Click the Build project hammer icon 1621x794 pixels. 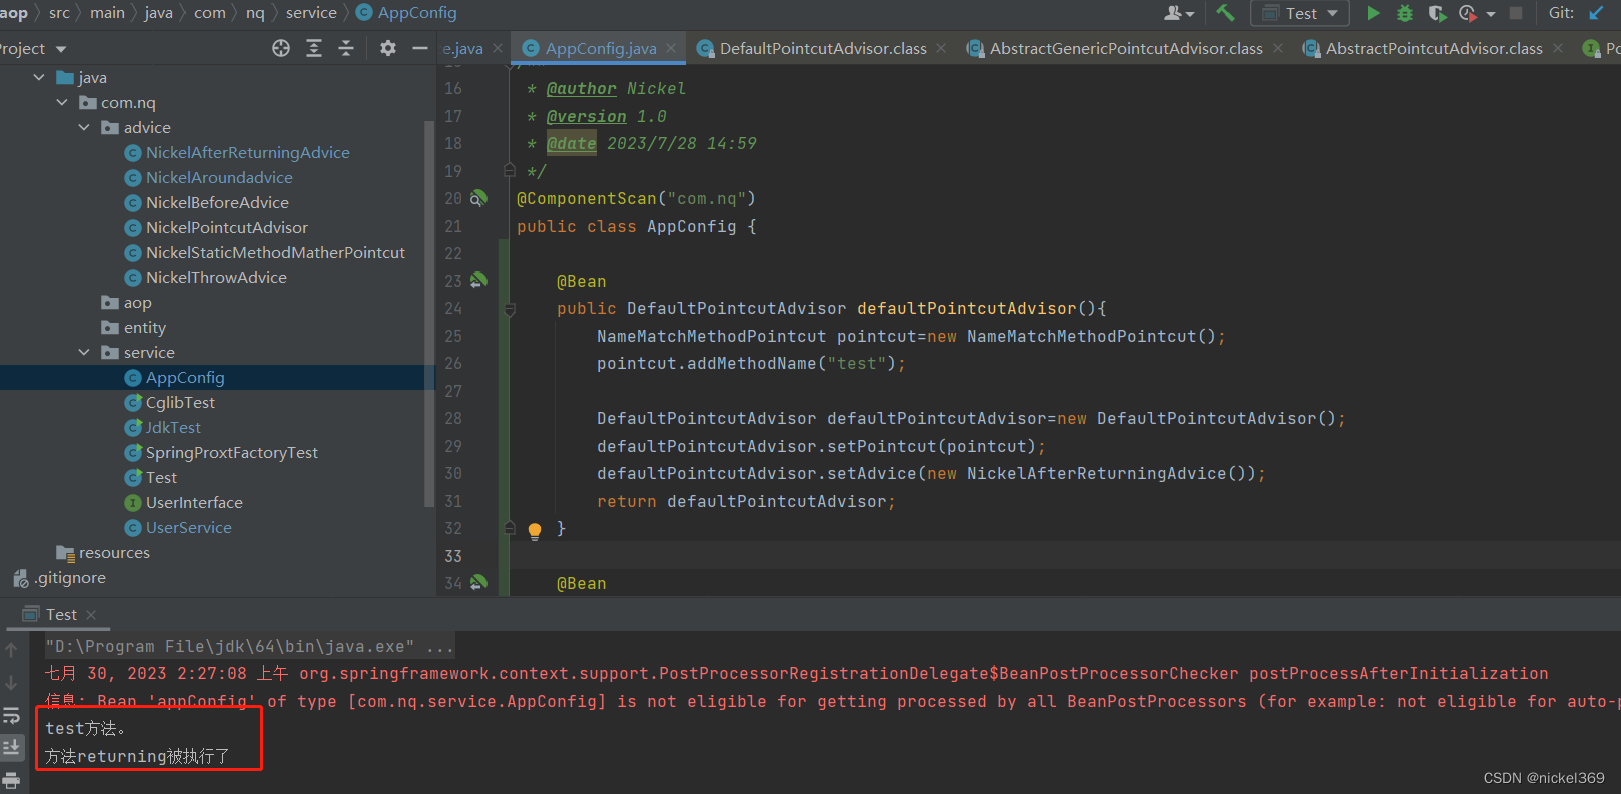(1225, 13)
